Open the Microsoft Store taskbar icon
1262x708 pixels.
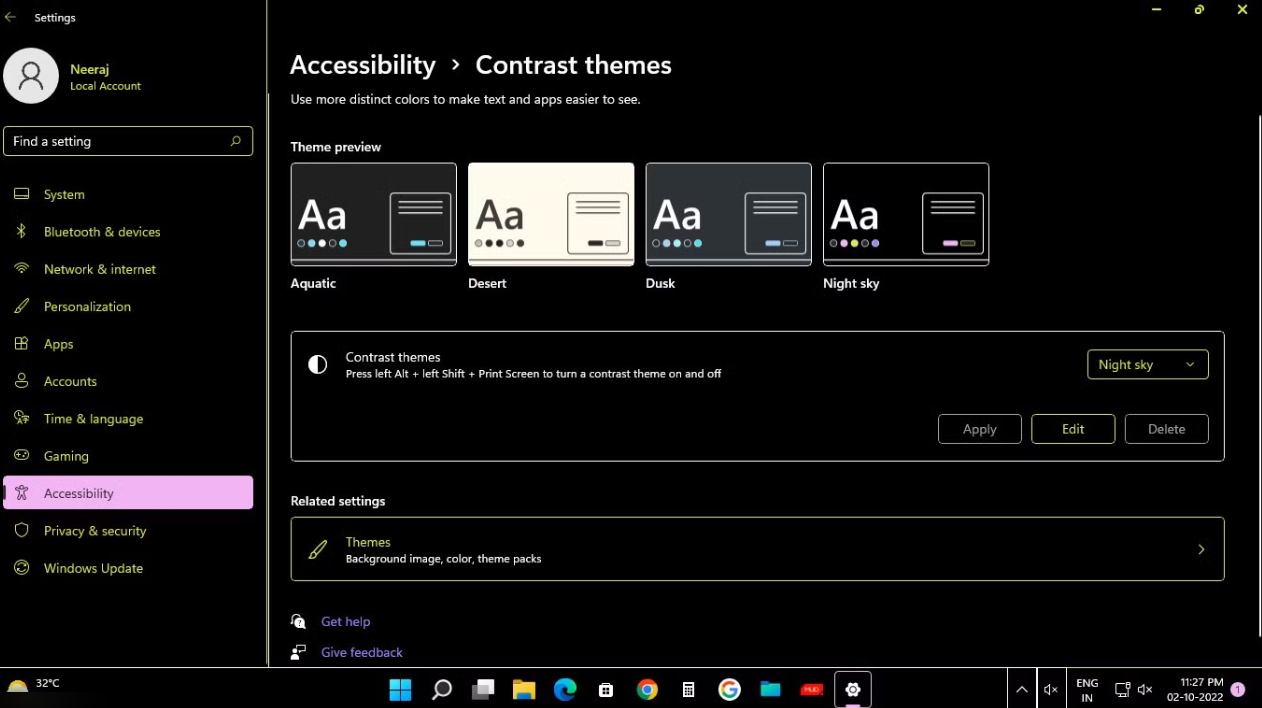(606, 689)
